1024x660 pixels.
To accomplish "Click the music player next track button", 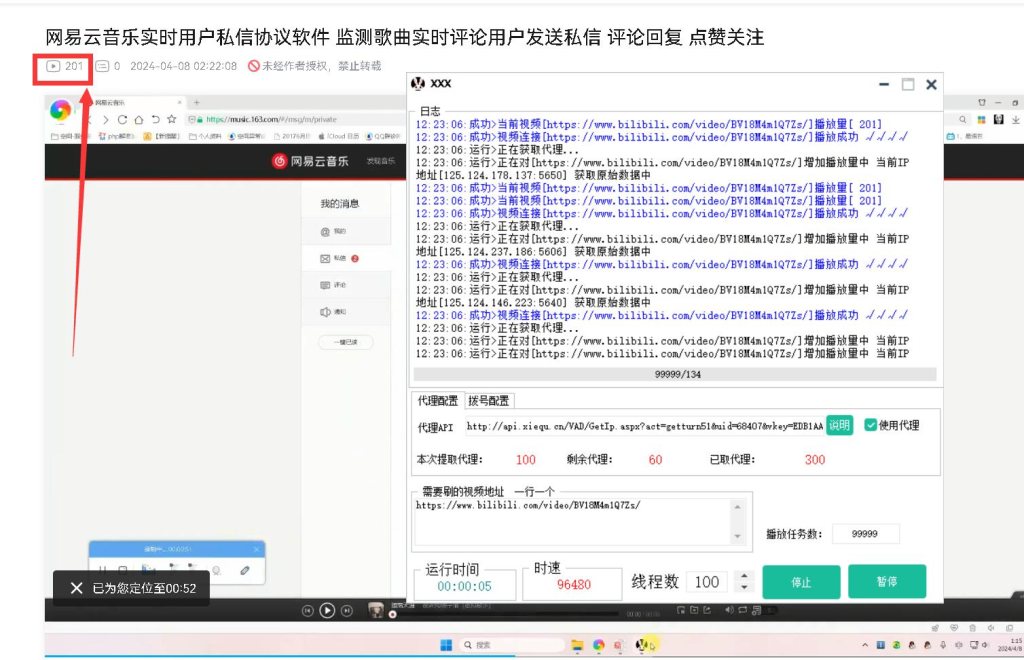I will point(347,611).
